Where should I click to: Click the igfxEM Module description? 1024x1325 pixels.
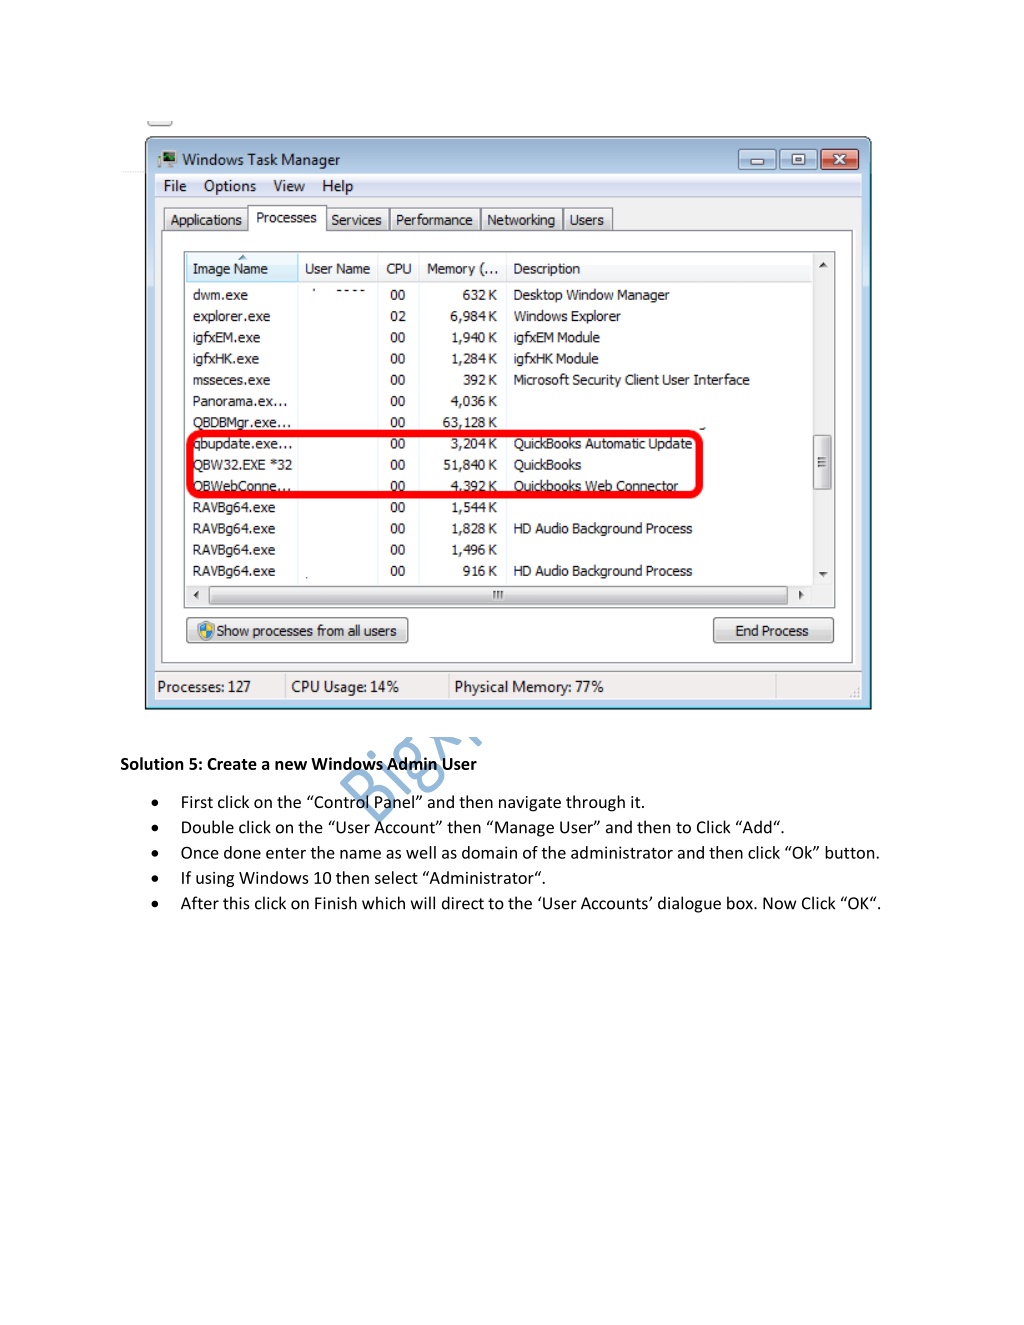click(x=556, y=338)
